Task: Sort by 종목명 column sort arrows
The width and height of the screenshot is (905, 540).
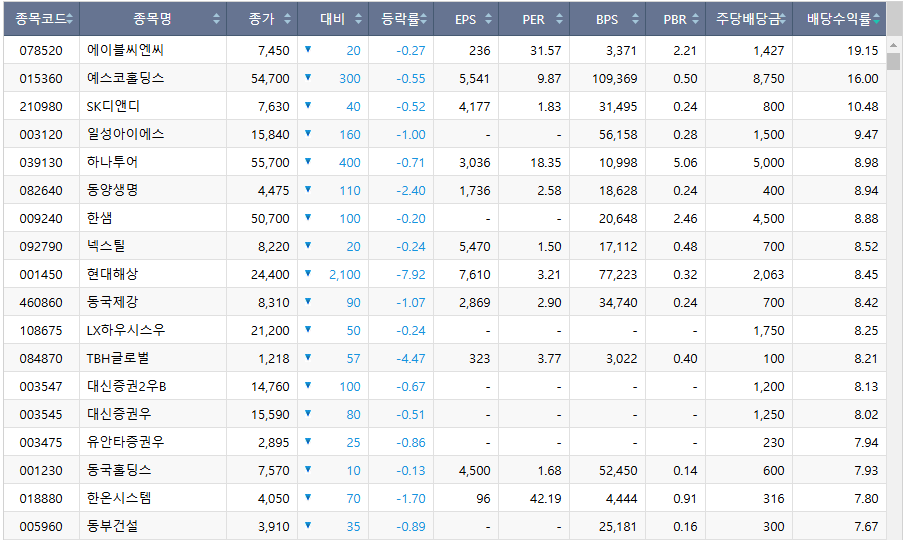Action: (x=216, y=19)
